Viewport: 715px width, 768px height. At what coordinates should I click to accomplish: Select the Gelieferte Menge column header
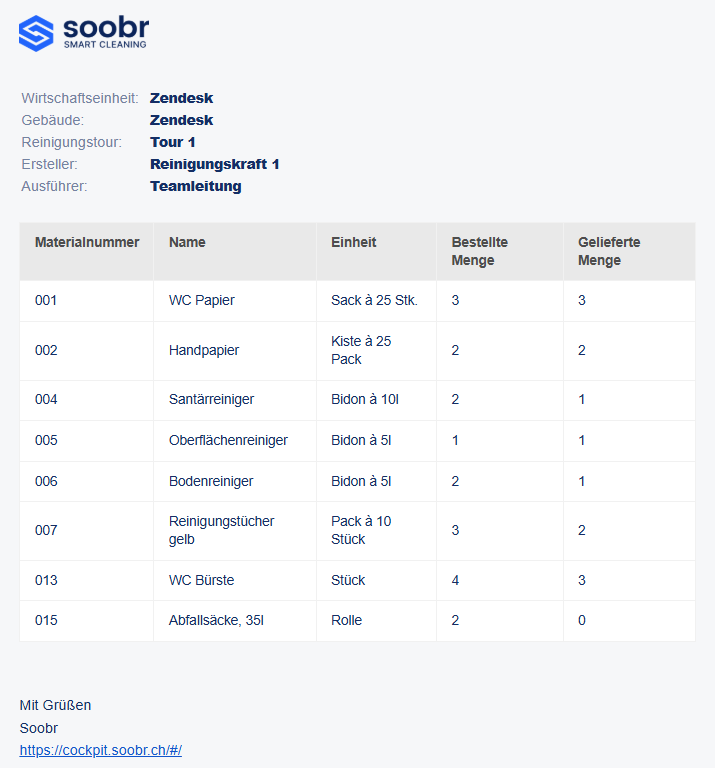point(609,251)
